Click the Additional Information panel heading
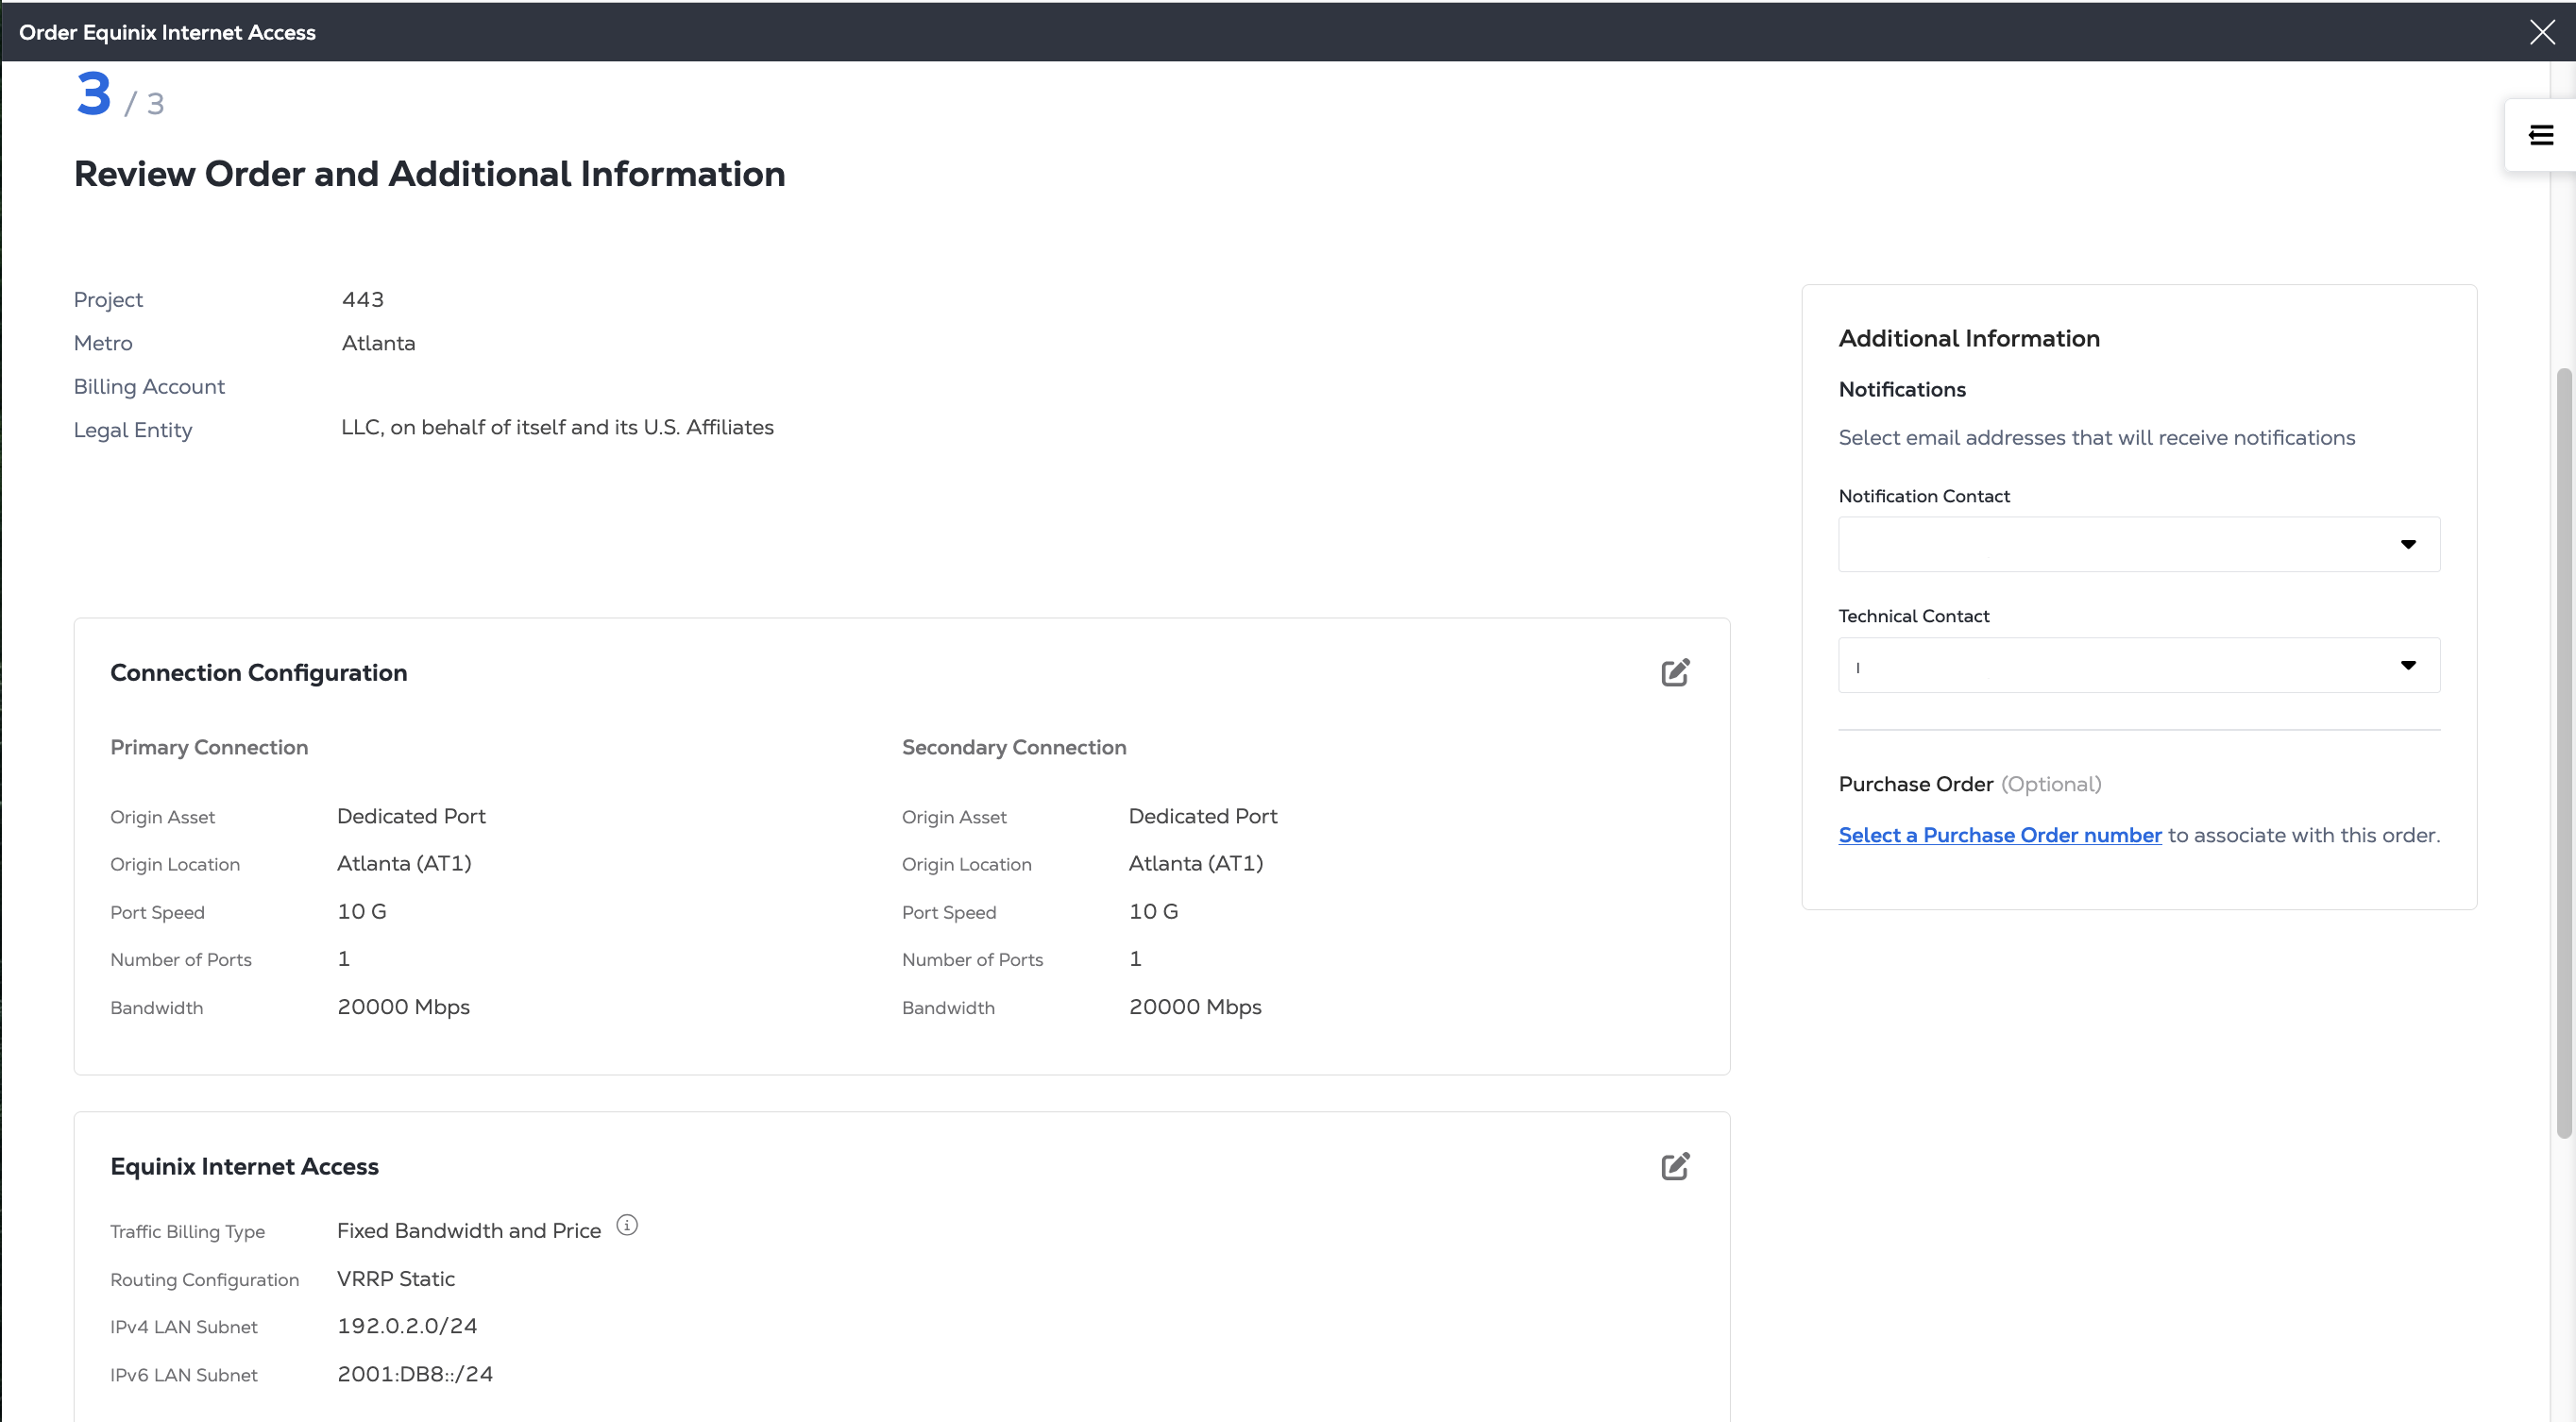Viewport: 2576px width, 1422px height. point(1968,338)
